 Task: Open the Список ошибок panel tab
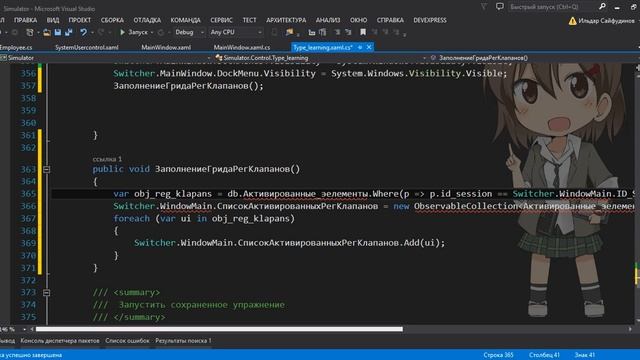[x=127, y=340]
